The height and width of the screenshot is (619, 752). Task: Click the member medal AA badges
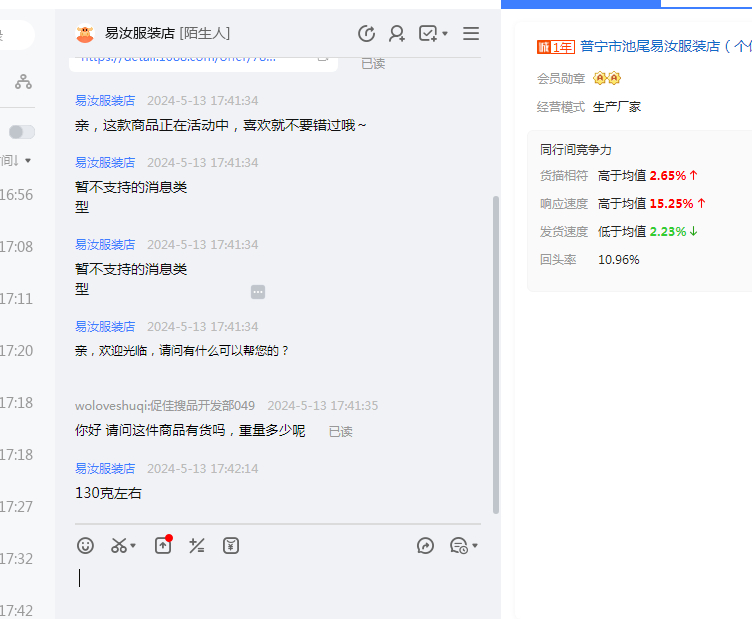tap(607, 78)
